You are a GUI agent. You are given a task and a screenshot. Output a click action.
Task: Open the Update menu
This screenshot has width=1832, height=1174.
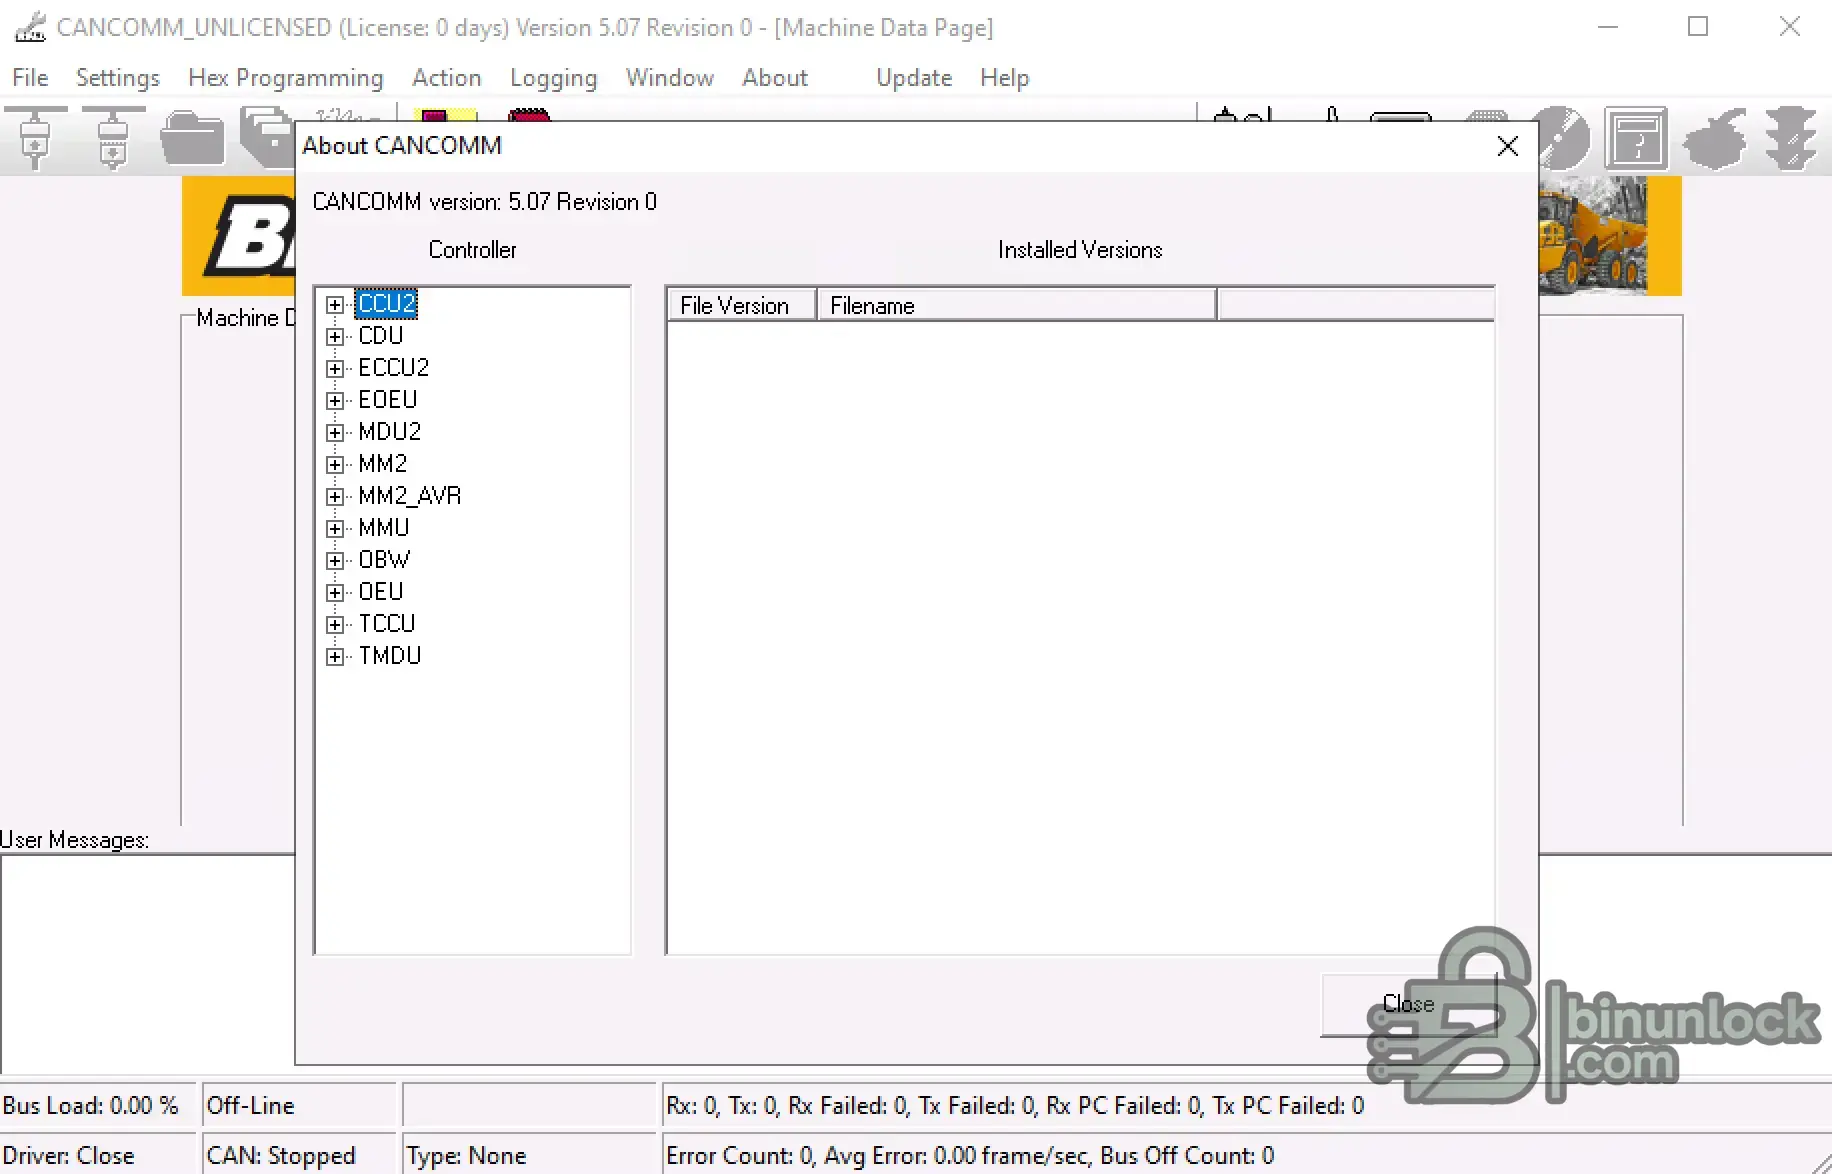click(914, 78)
